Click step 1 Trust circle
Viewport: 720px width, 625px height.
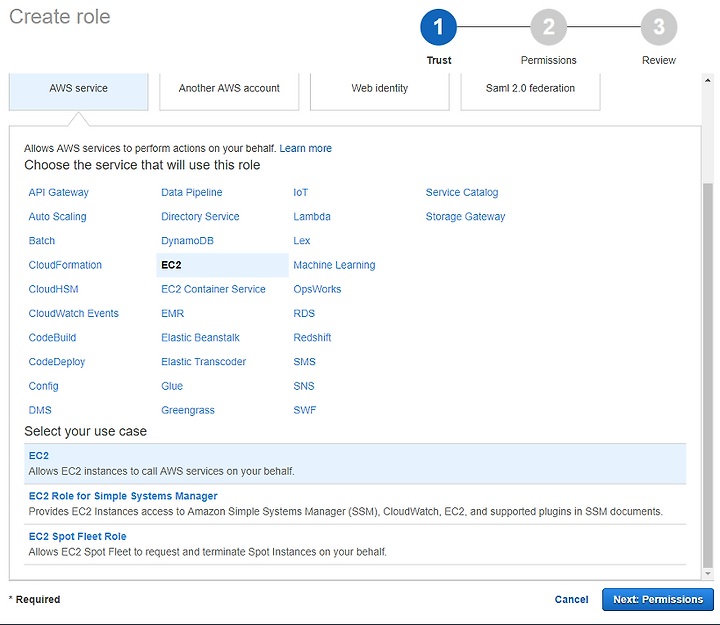[x=439, y=27]
